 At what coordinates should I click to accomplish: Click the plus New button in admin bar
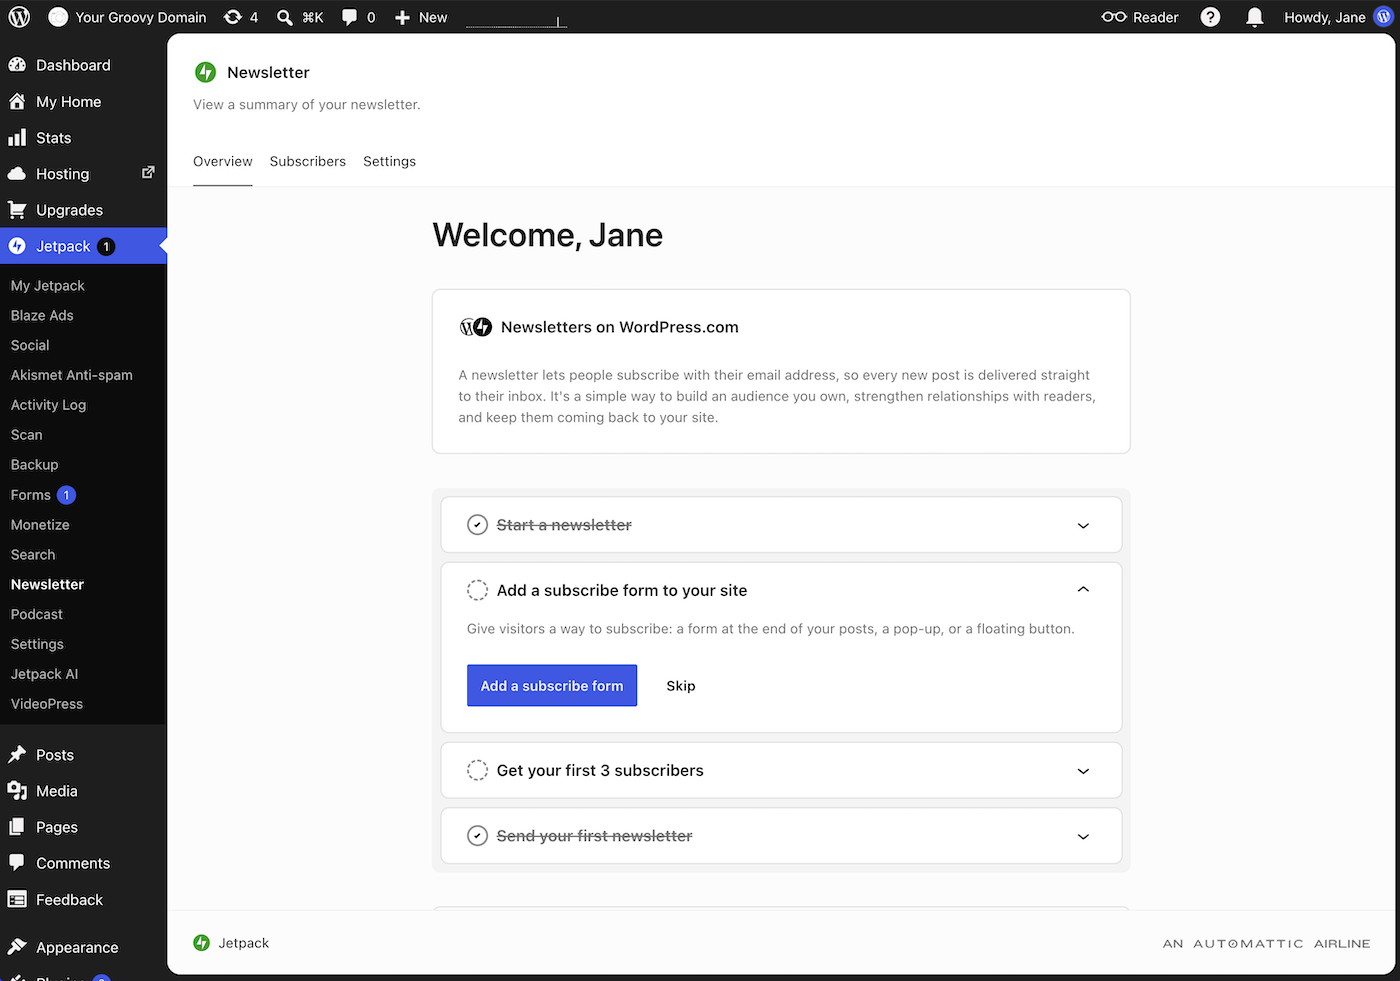click(421, 17)
